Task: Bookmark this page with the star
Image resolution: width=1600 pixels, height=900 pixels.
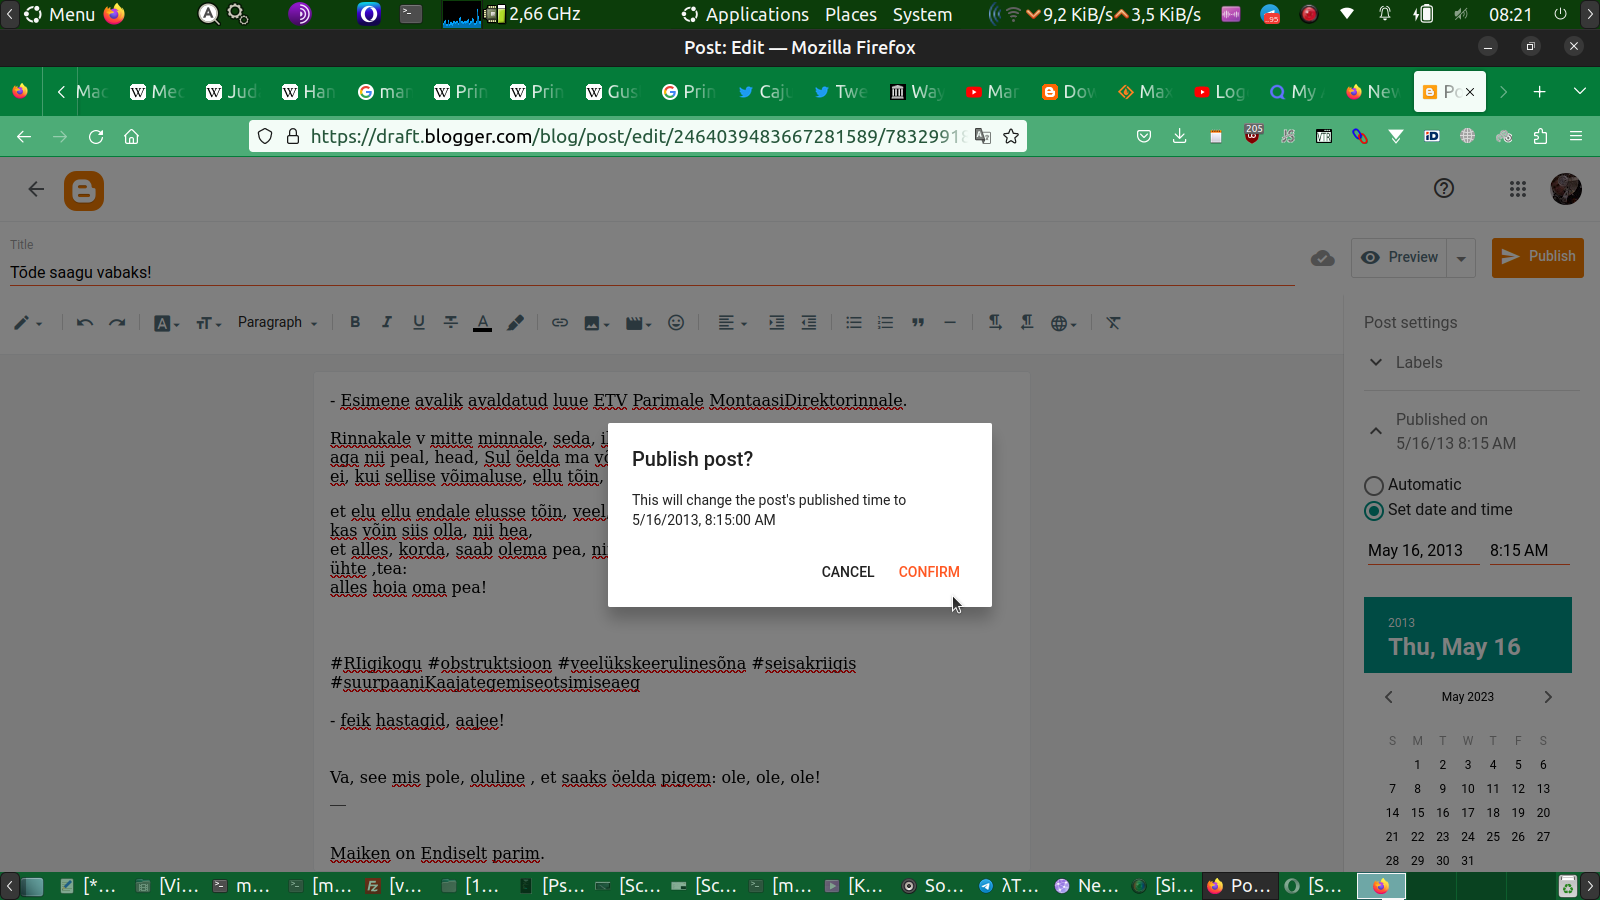Action: pos(1011,137)
